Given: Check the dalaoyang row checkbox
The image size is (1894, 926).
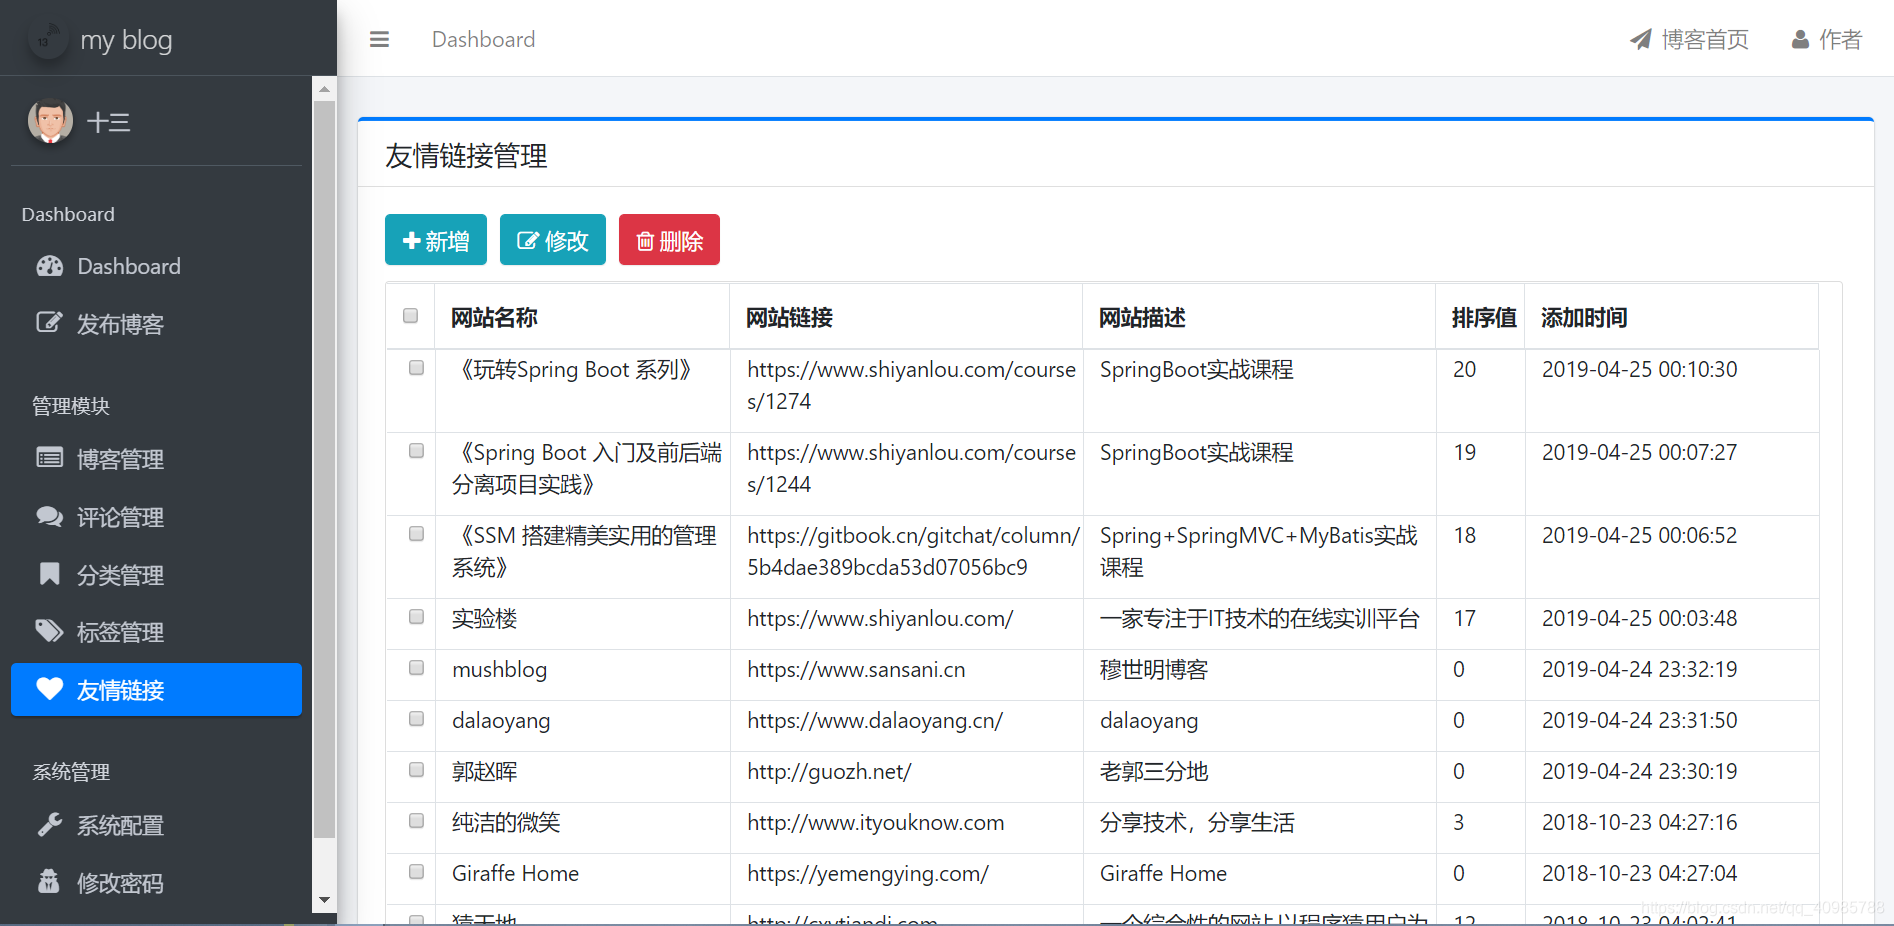Looking at the screenshot, I should [x=416, y=719].
